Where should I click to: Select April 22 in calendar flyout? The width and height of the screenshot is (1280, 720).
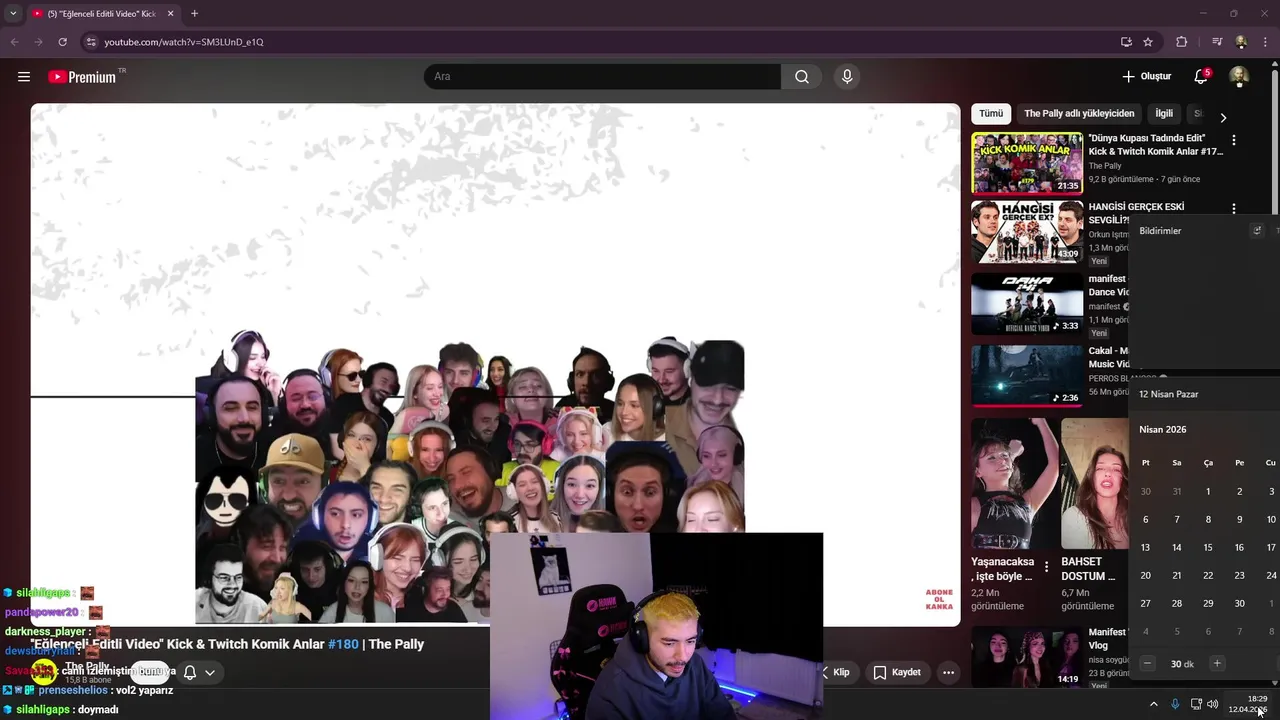(x=1208, y=575)
